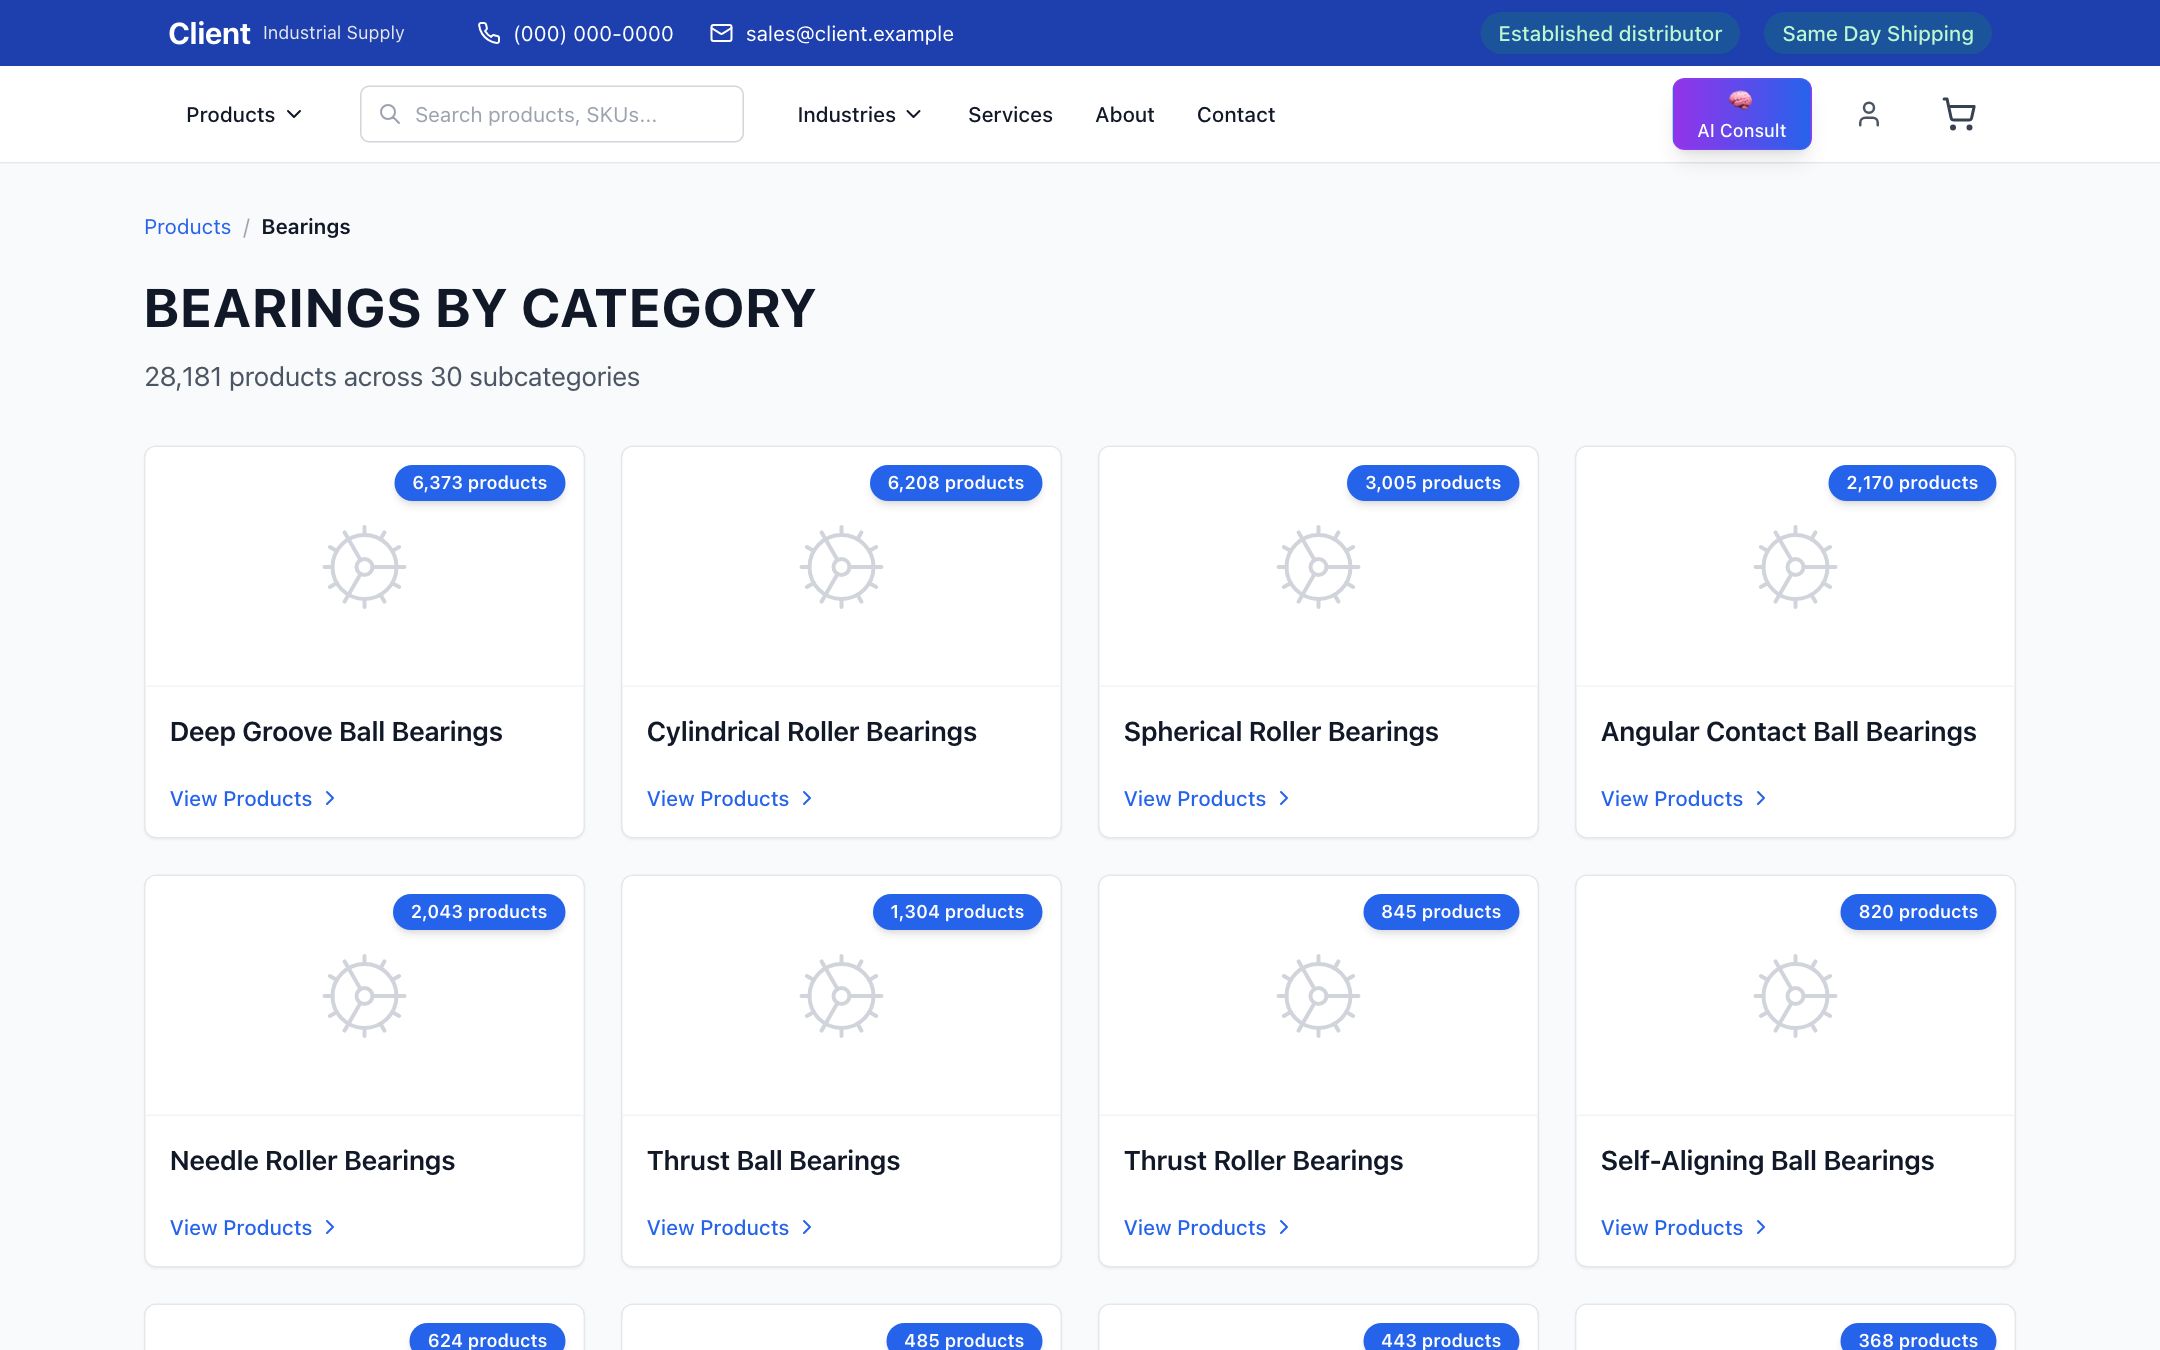Click the Needle Roller Bearings gear image

click(x=364, y=995)
